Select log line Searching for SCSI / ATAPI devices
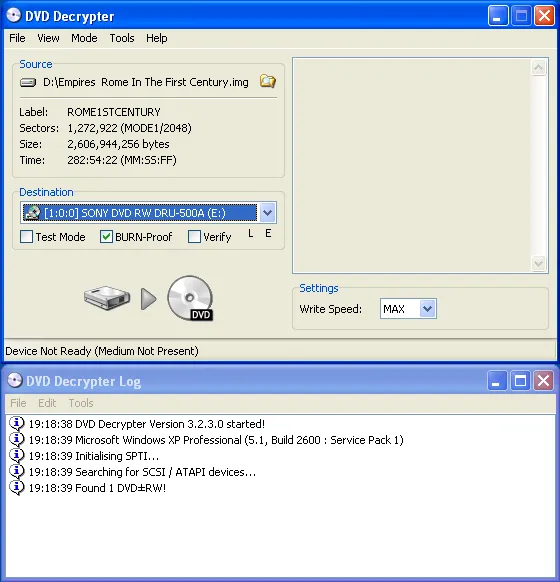The image size is (560, 582). tap(143, 472)
